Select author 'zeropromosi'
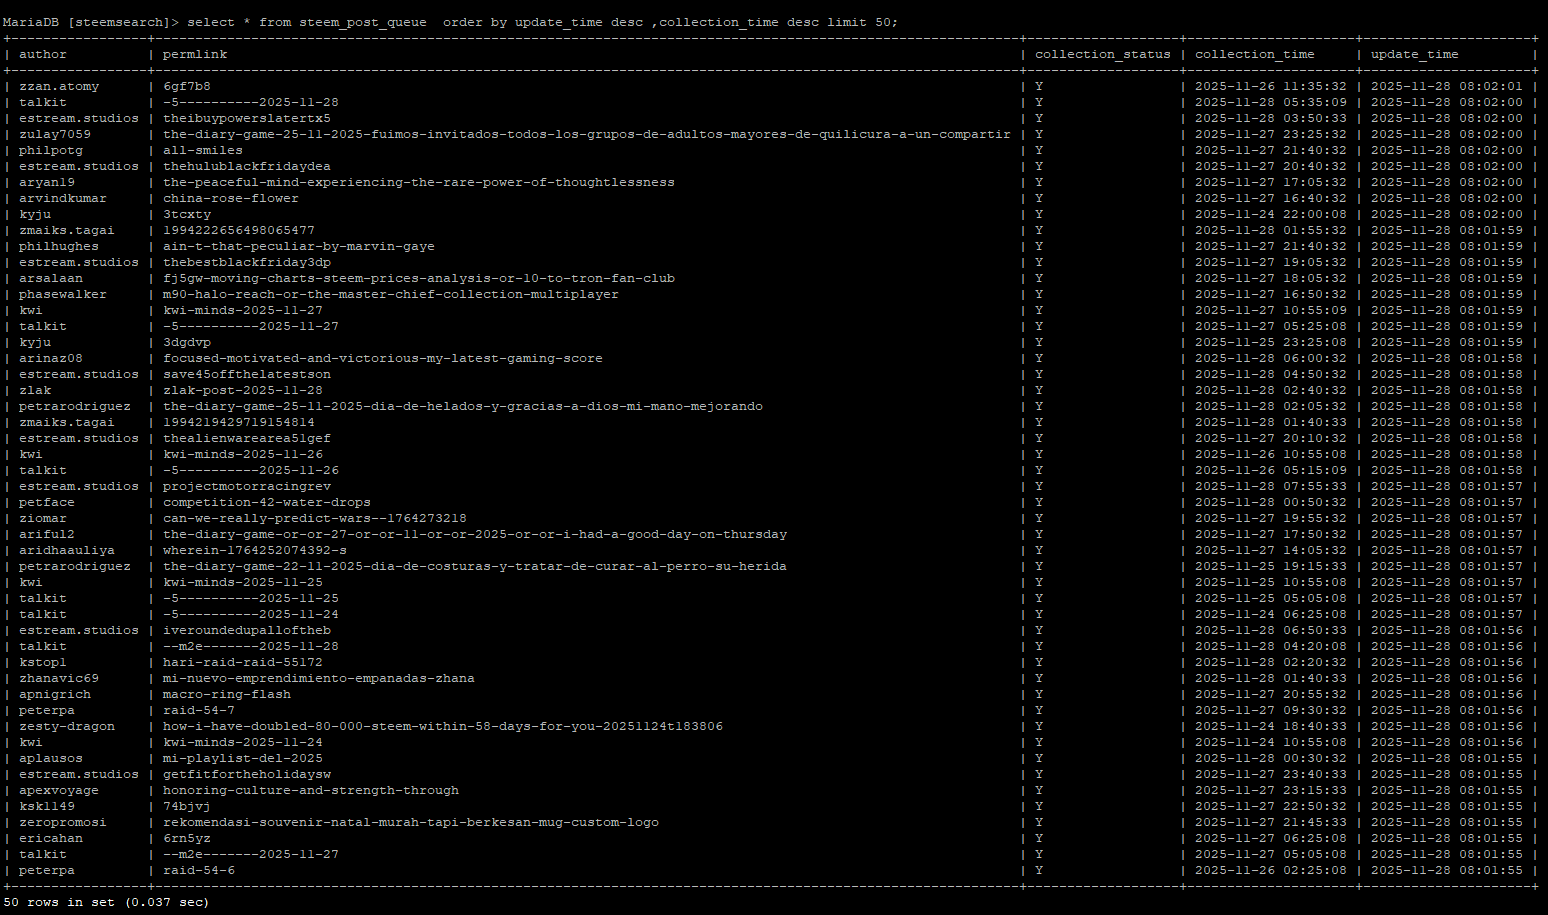Screen dimensions: 1548x915 pyautogui.click(x=63, y=822)
